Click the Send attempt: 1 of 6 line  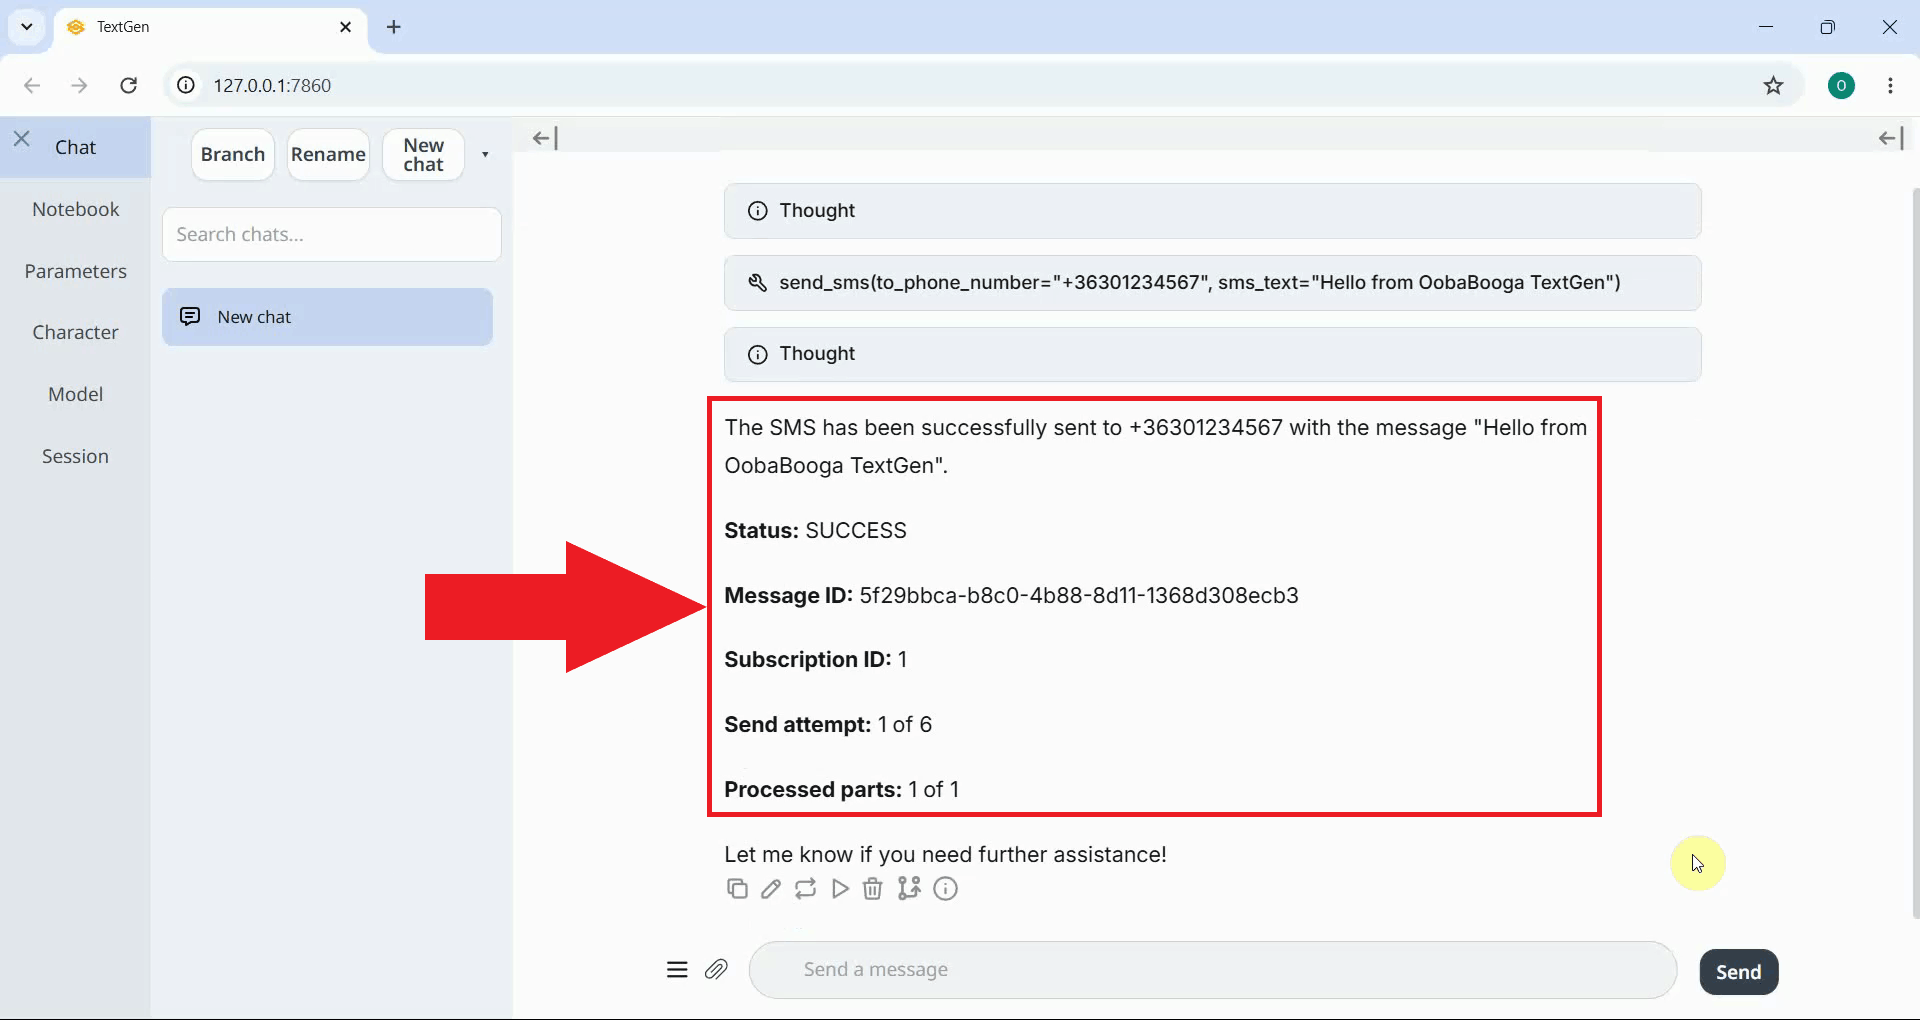pos(828,725)
